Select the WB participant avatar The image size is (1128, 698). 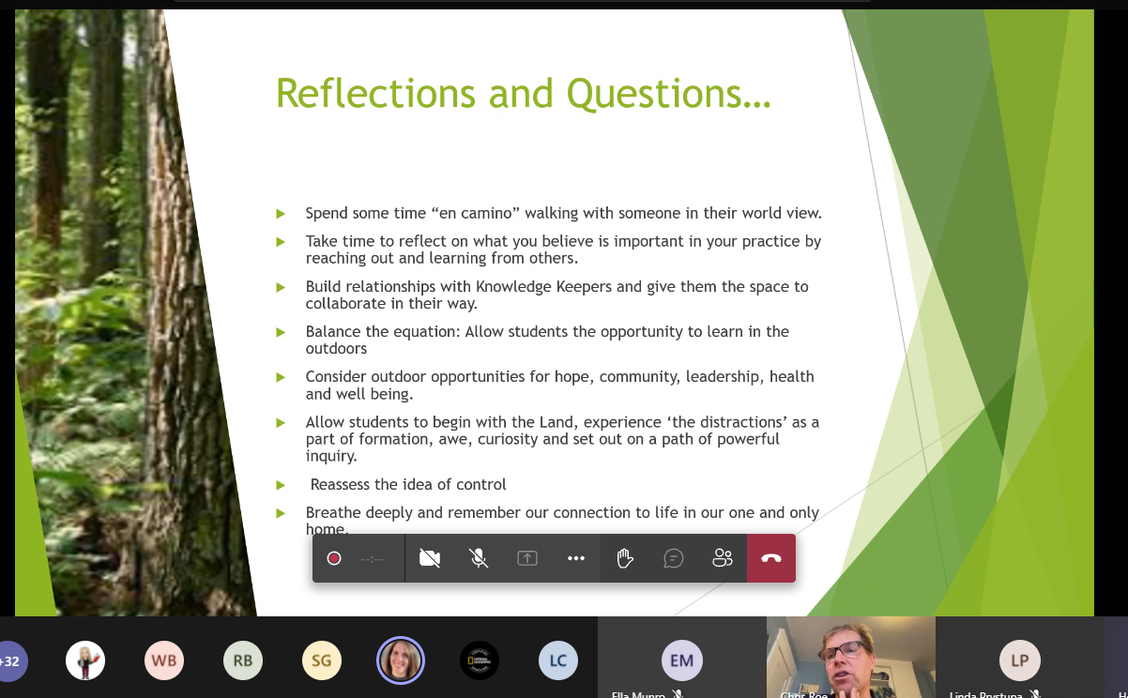coord(164,661)
